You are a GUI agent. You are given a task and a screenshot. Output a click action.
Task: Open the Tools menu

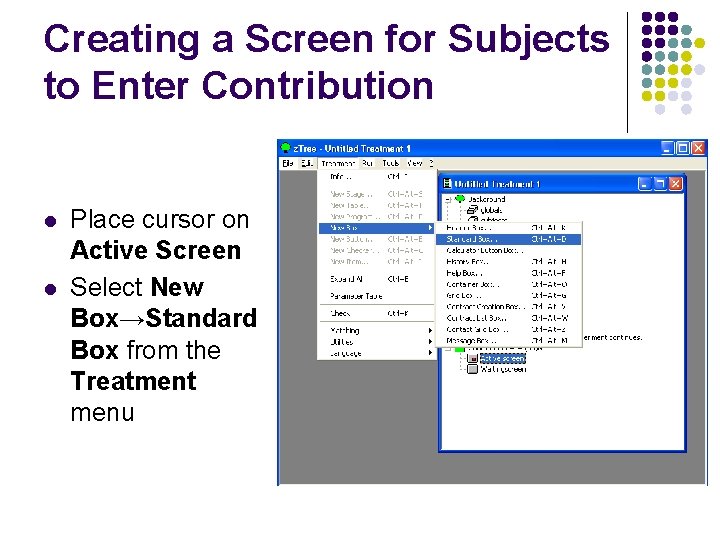click(390, 163)
